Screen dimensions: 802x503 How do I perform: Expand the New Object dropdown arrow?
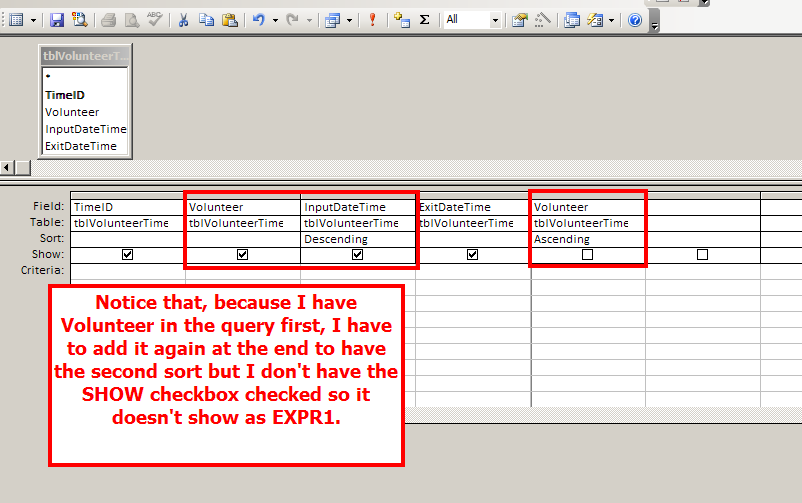coord(611,20)
